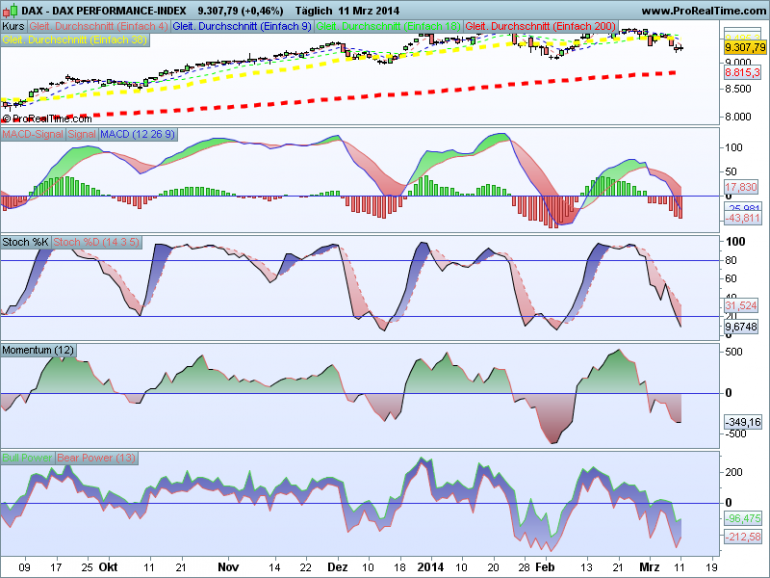This screenshot has height=578, width=770.
Task: Click the DAX - DAX PERFORMANCE-INDEX title
Action: (104, 10)
